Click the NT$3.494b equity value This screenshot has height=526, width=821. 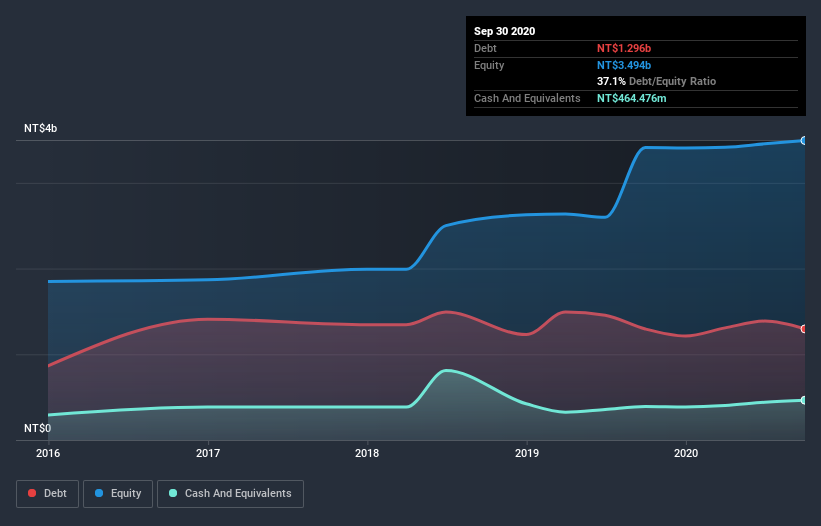[624, 65]
